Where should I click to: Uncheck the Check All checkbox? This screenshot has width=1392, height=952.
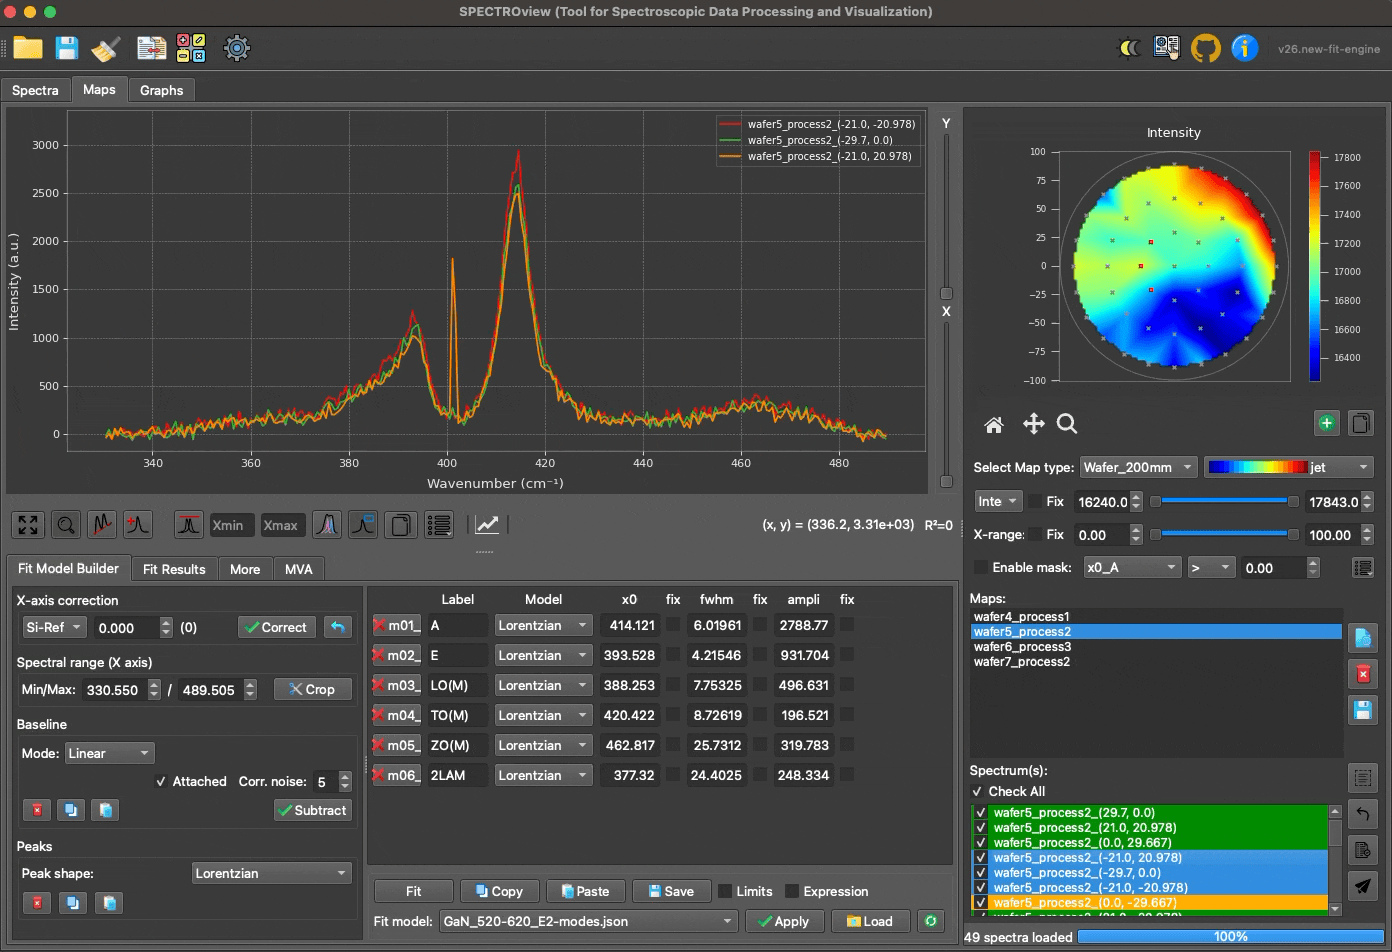[978, 791]
